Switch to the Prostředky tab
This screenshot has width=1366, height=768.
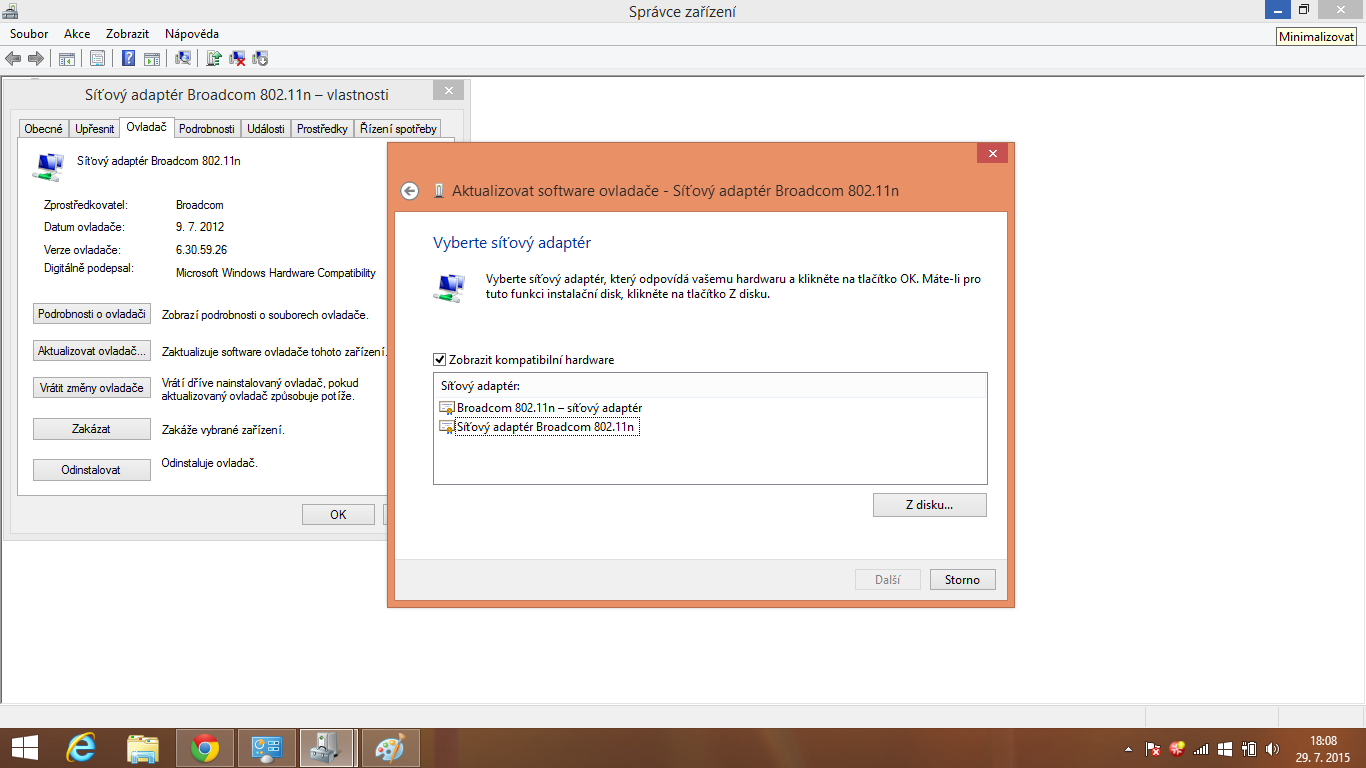tap(323, 129)
